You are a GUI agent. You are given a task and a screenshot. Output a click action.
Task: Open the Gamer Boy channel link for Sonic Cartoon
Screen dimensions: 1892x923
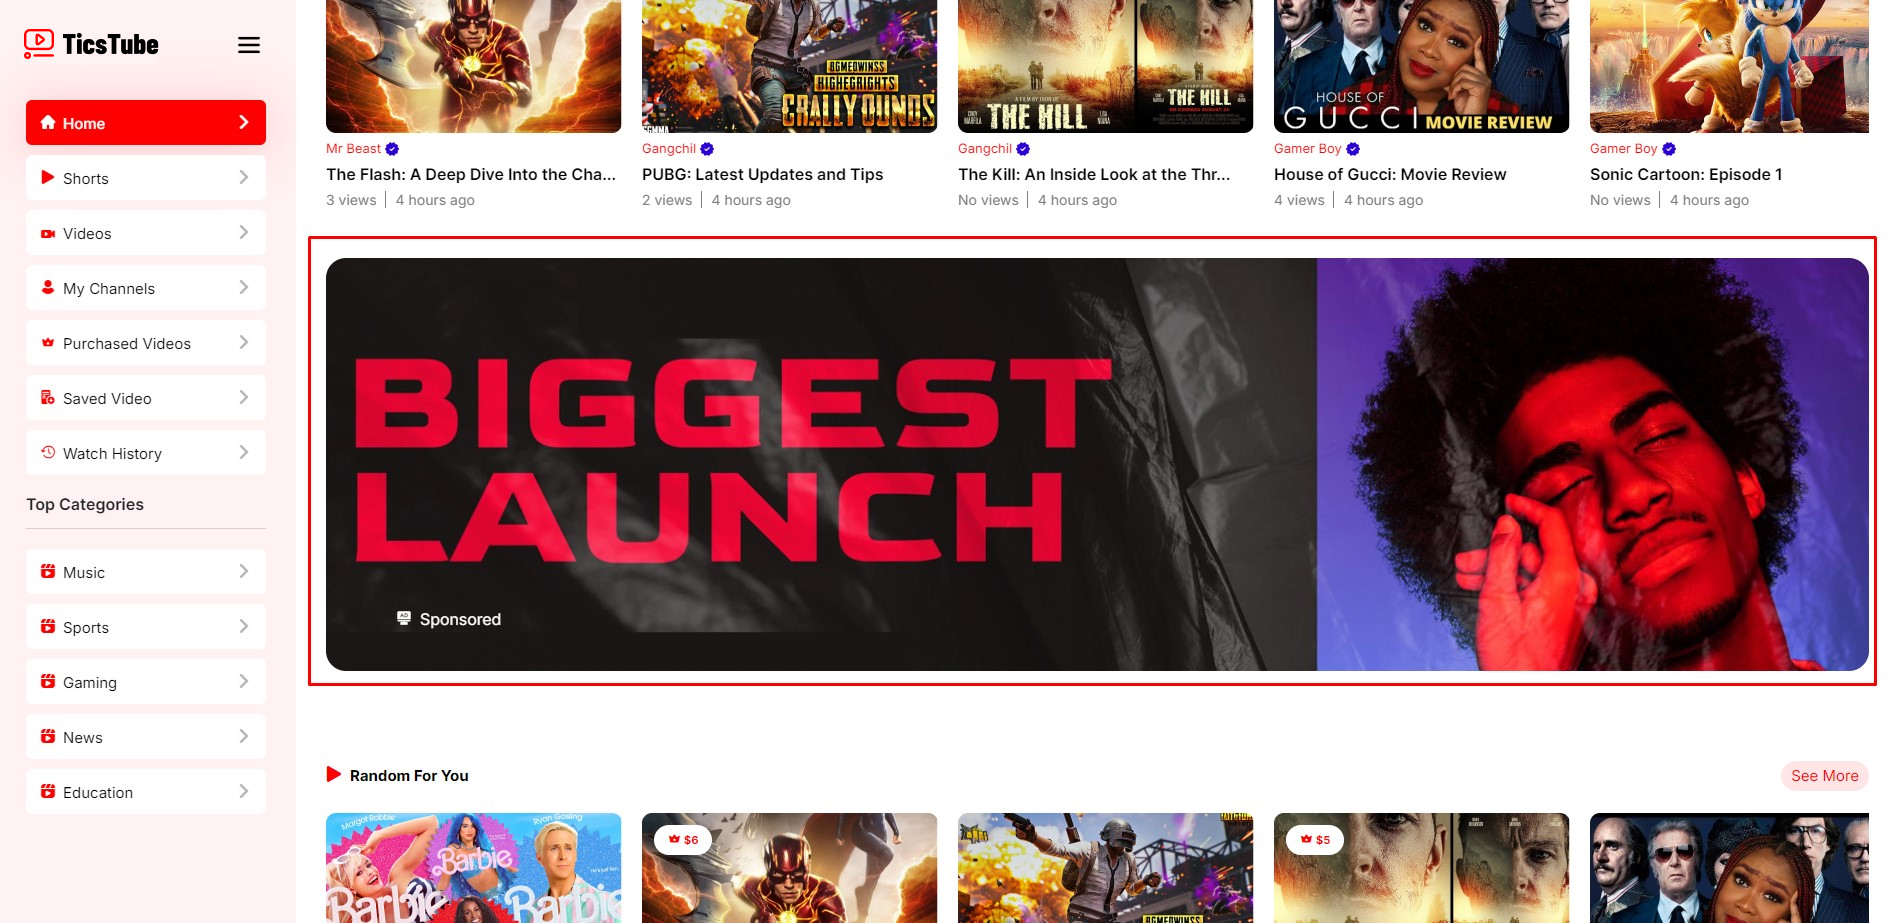1623,149
